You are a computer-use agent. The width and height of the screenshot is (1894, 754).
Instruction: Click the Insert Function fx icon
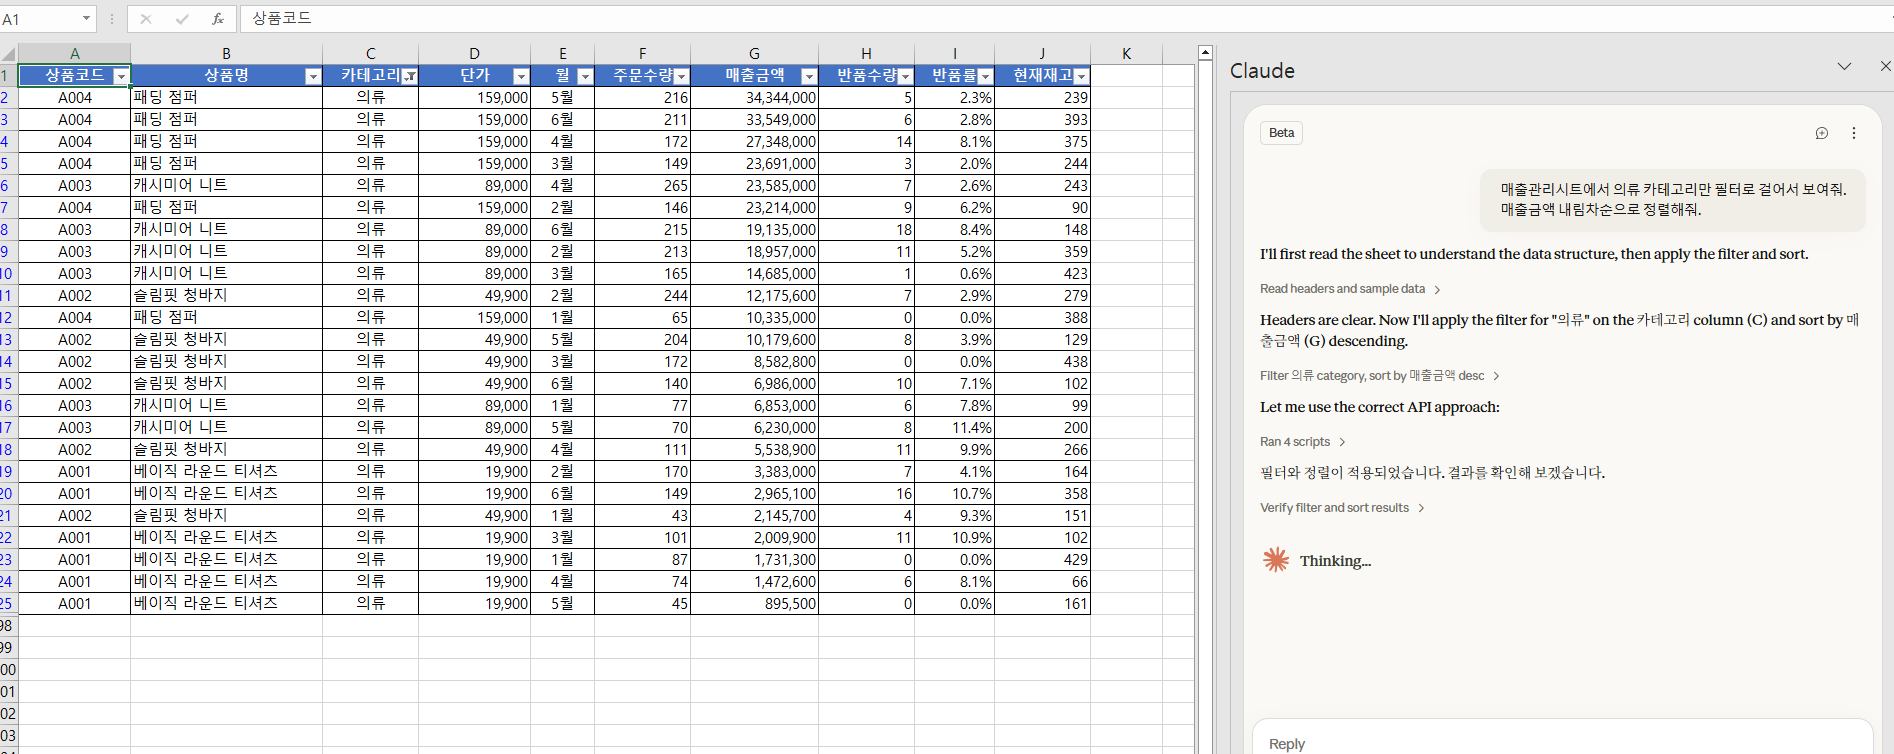pos(217,19)
